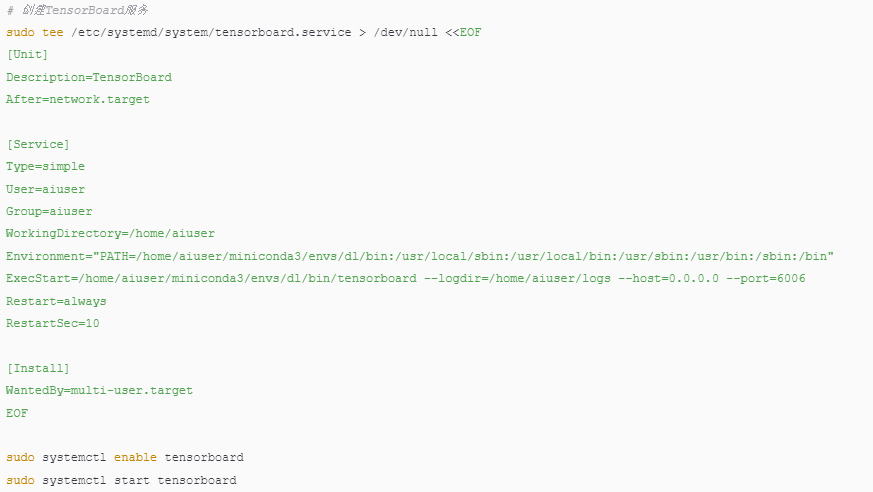Click the --logdir=/home/aiuser/logs argument
Image resolution: width=873 pixels, height=492 pixels.
[x=509, y=278]
